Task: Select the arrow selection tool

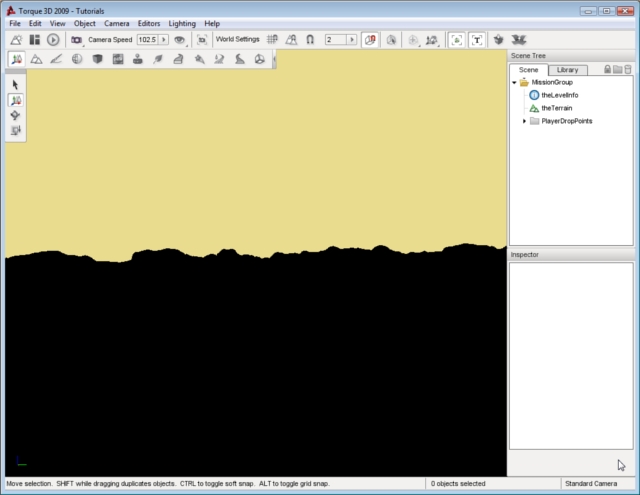Action: click(x=17, y=85)
